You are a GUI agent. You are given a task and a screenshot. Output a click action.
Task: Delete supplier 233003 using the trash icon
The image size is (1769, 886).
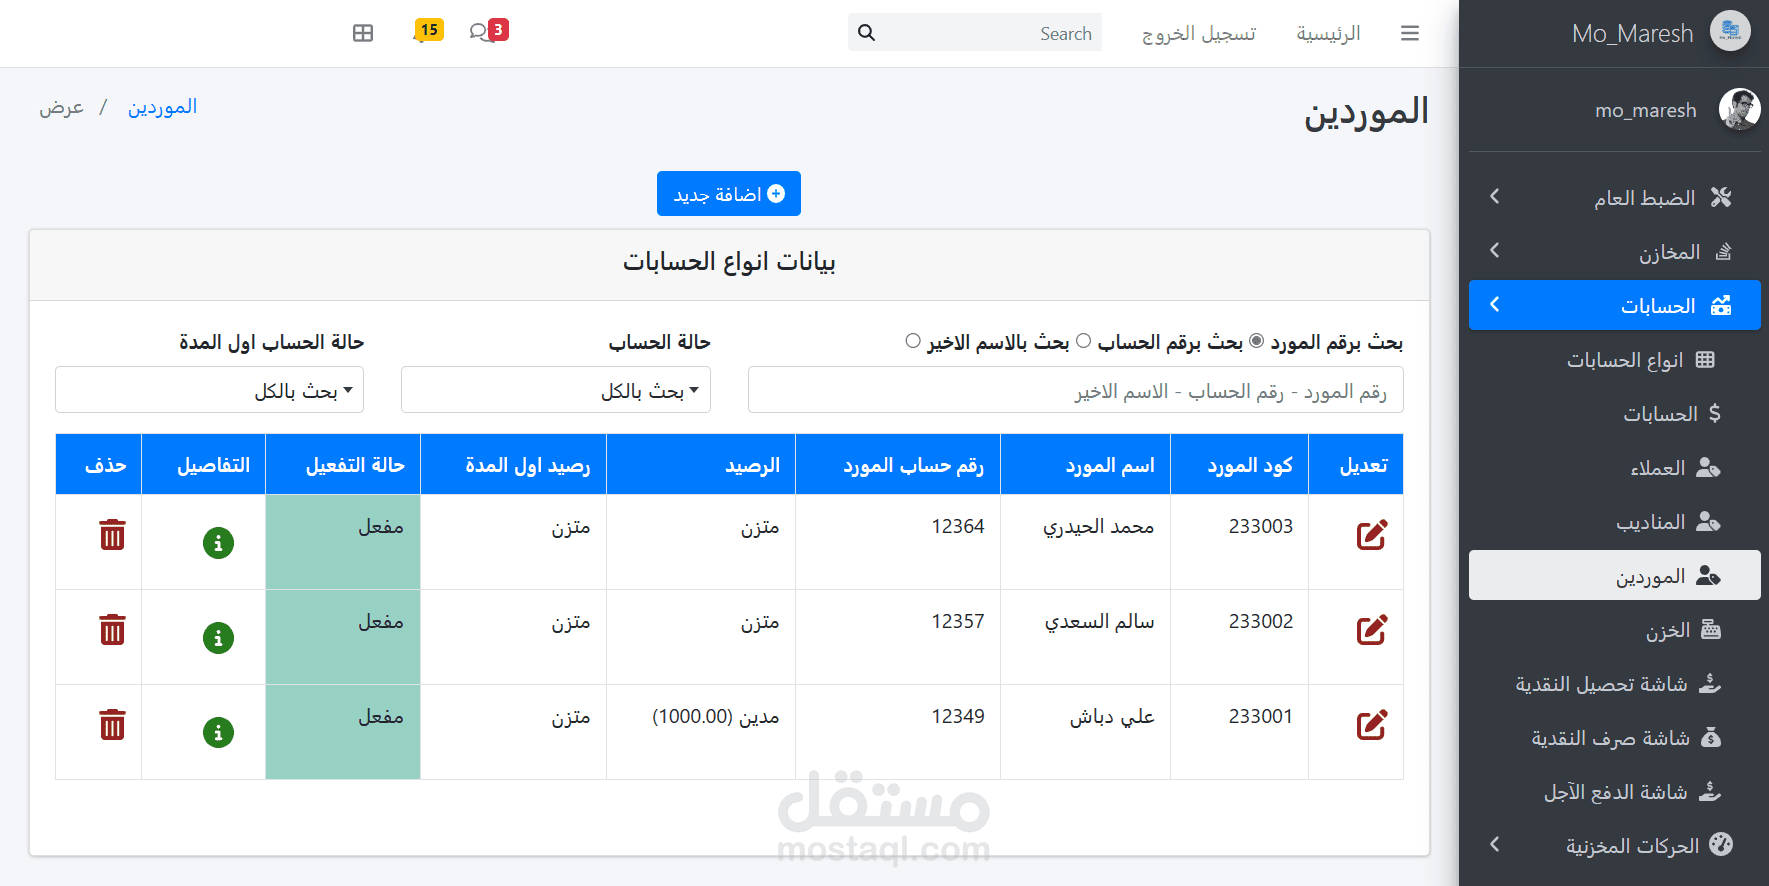(112, 535)
